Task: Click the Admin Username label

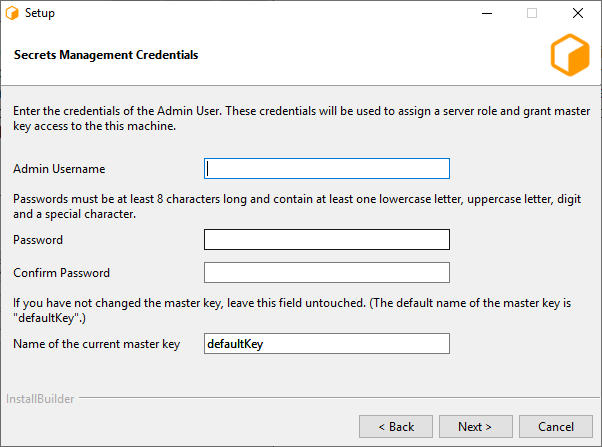Action: click(x=59, y=169)
